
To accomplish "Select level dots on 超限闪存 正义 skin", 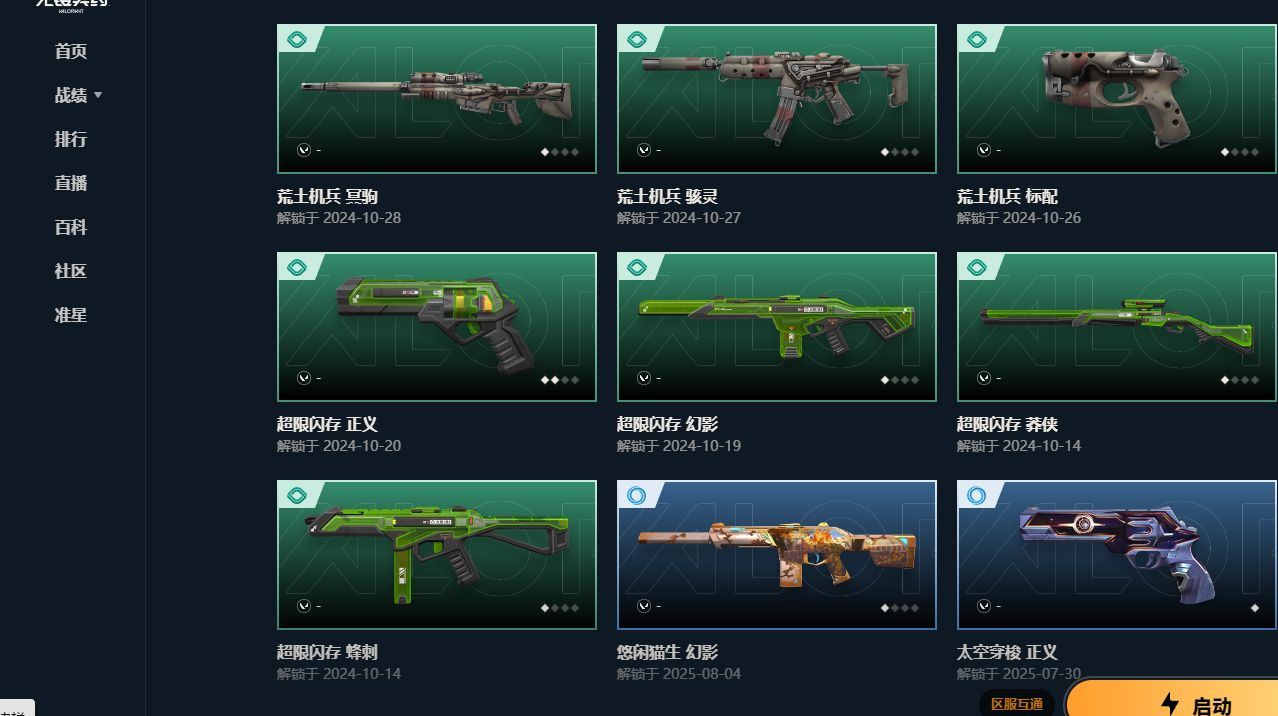I will pyautogui.click(x=560, y=380).
